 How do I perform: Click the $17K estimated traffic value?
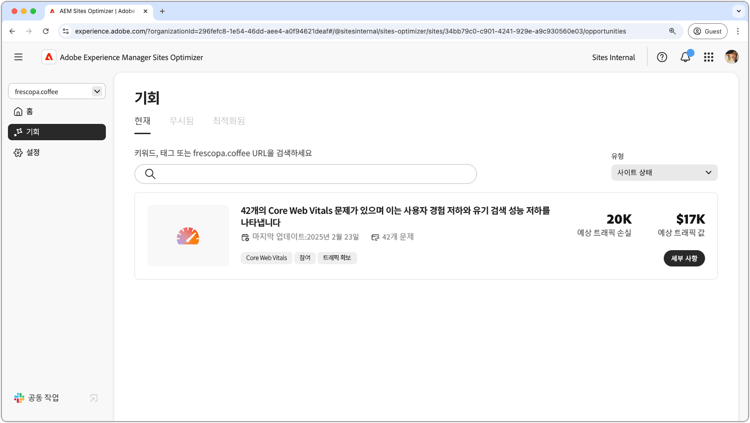click(690, 219)
